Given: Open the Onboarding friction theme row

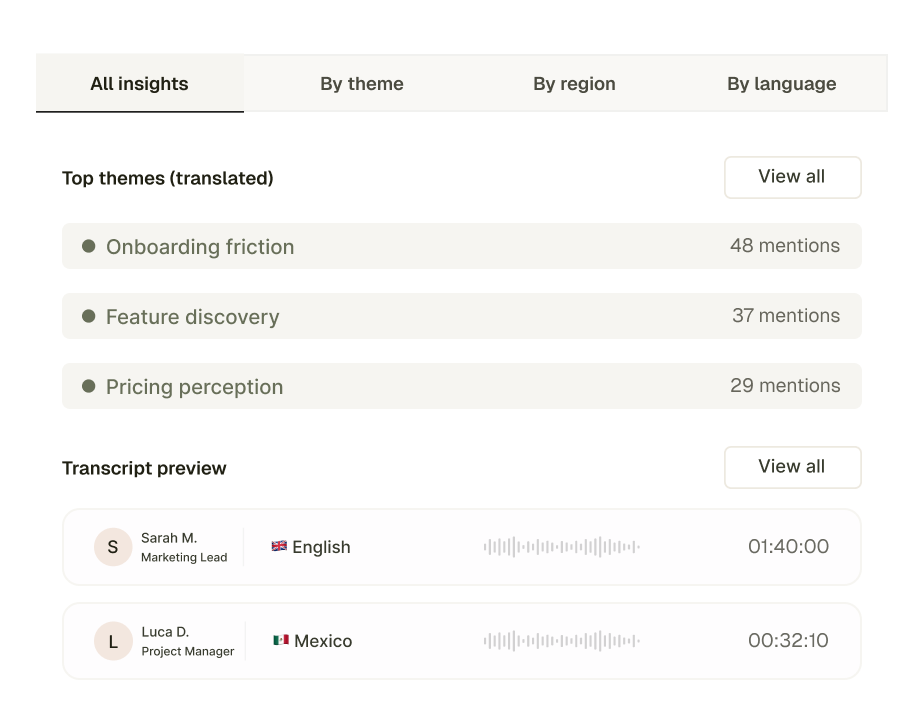Looking at the screenshot, I should pos(462,246).
